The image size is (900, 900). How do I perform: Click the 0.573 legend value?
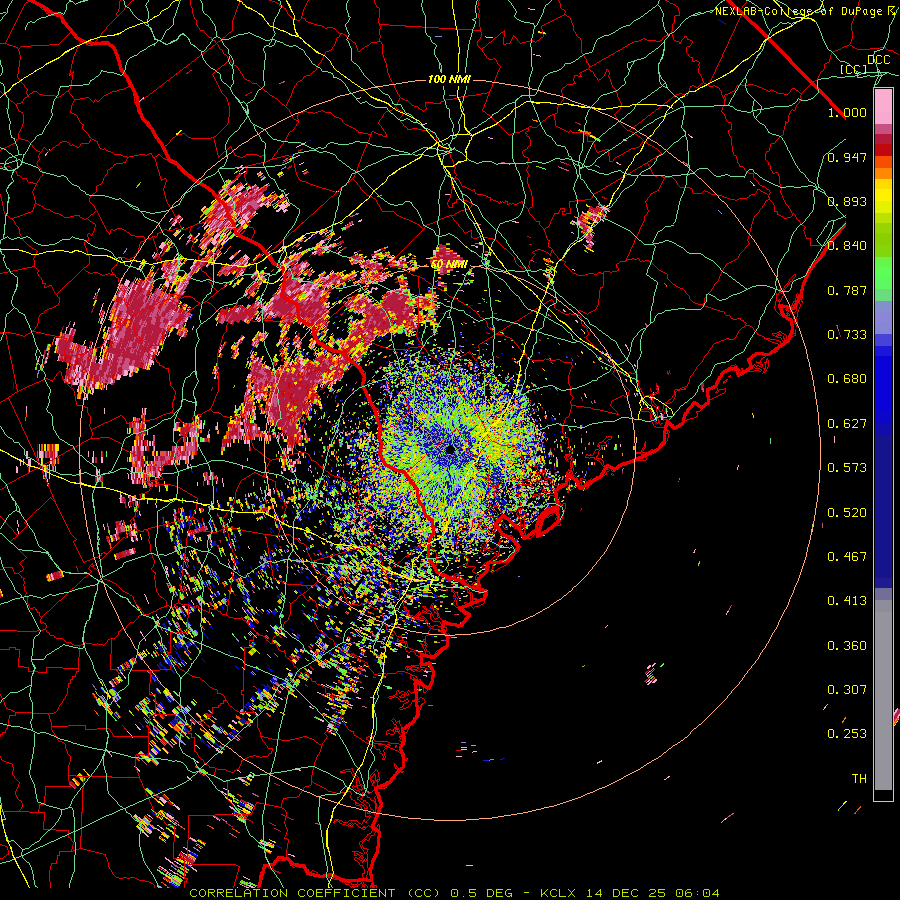847,468
